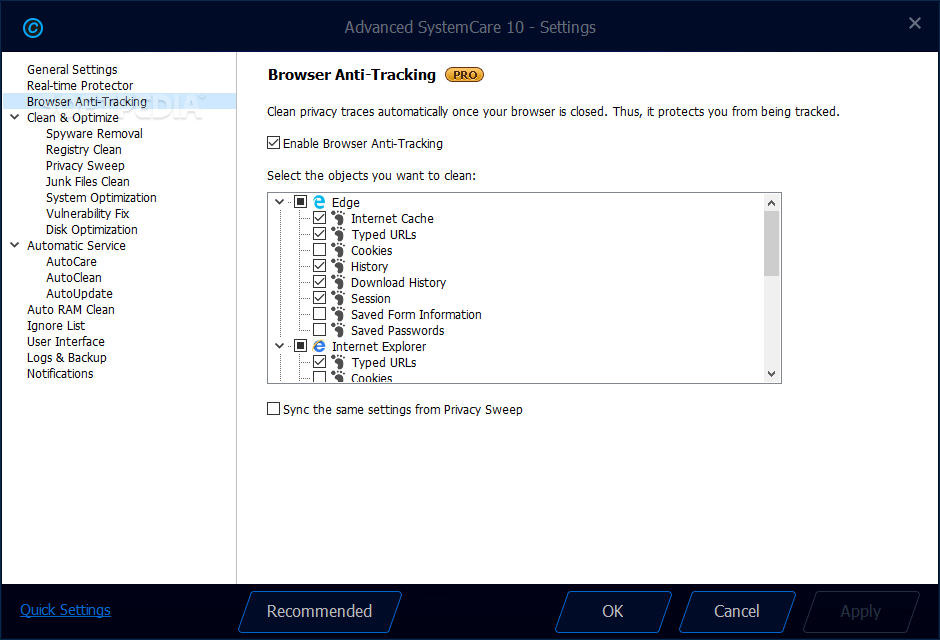This screenshot has width=940, height=640.
Task: Open AutoUpdate settings
Action: click(79, 294)
